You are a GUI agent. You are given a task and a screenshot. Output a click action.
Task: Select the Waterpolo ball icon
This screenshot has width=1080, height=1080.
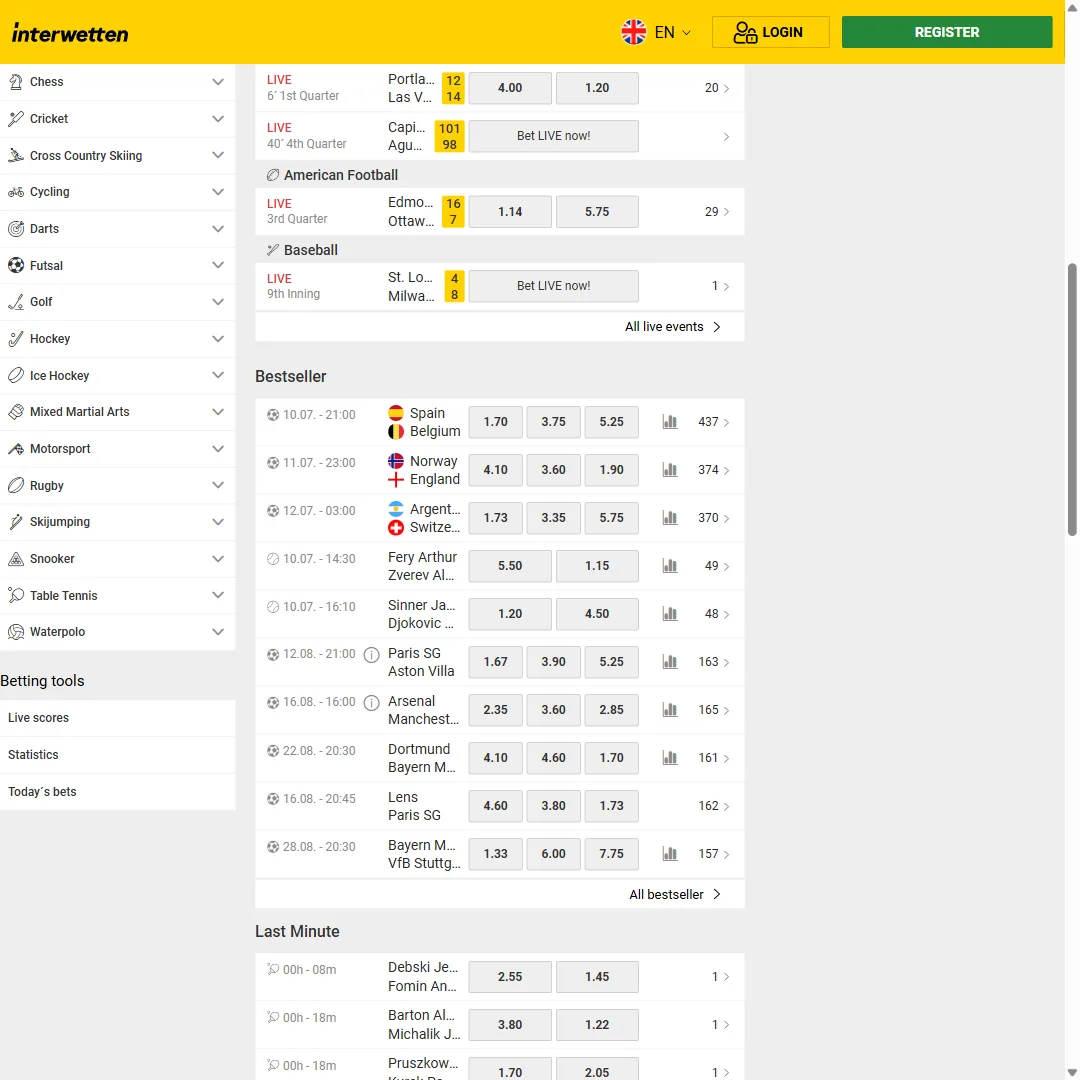click(x=16, y=632)
